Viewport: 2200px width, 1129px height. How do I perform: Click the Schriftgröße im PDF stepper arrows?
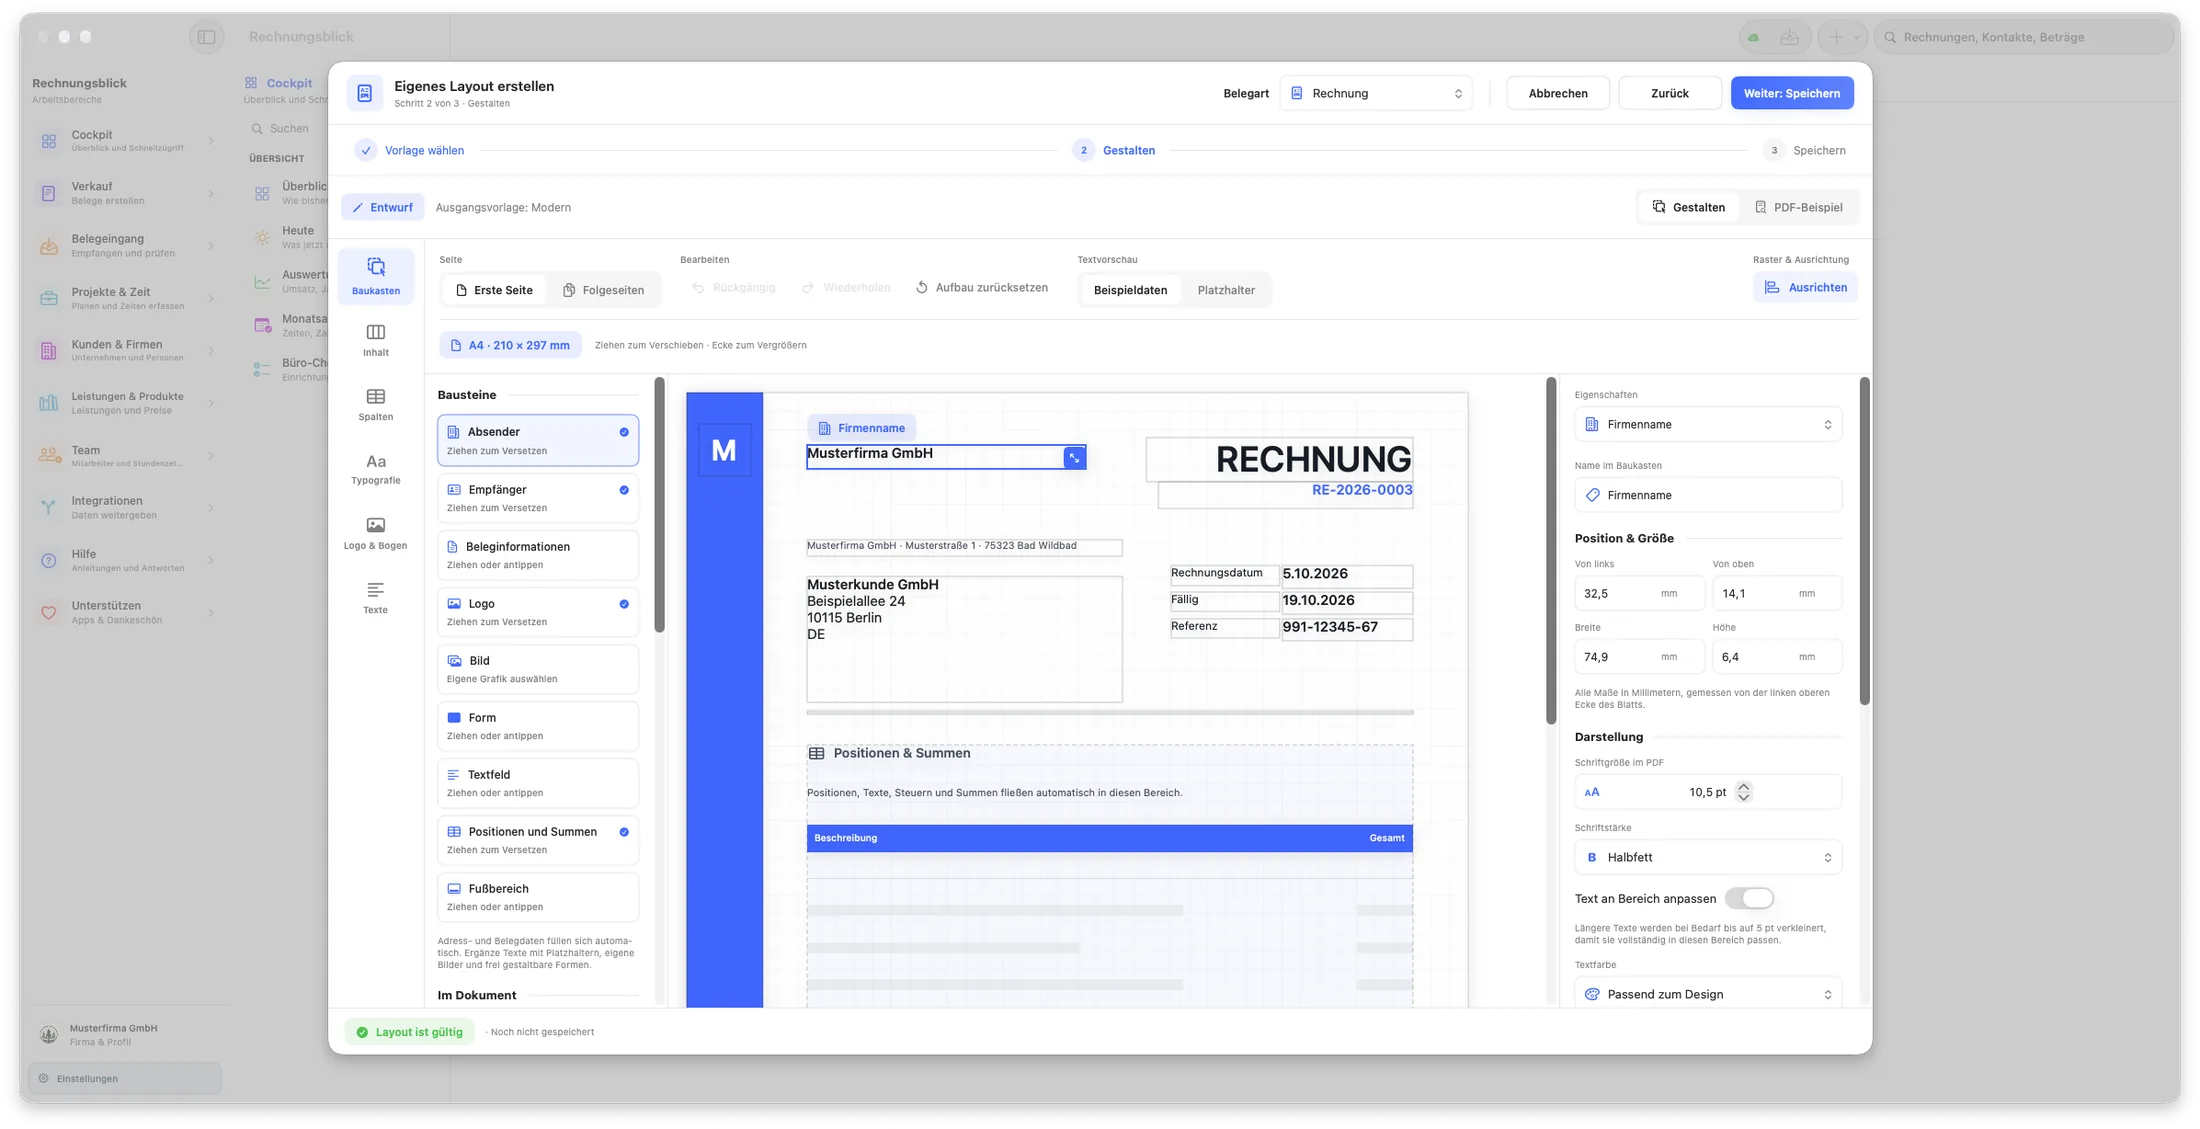[x=1744, y=792]
